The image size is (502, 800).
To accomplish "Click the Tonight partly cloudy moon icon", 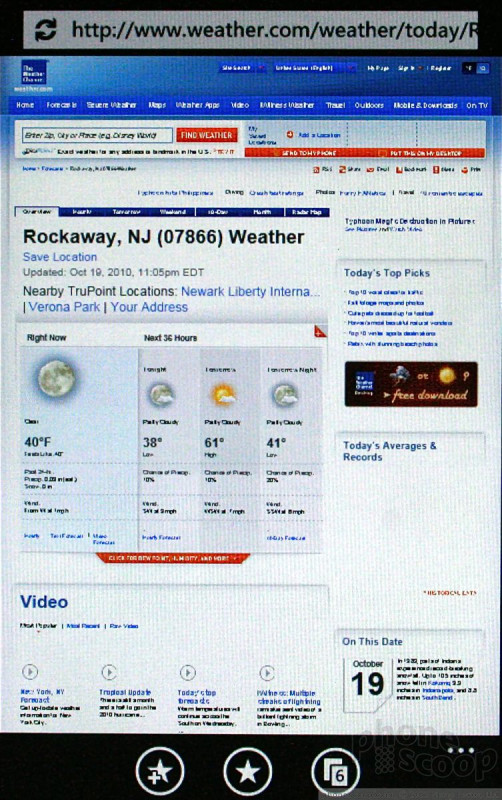I will [x=161, y=395].
